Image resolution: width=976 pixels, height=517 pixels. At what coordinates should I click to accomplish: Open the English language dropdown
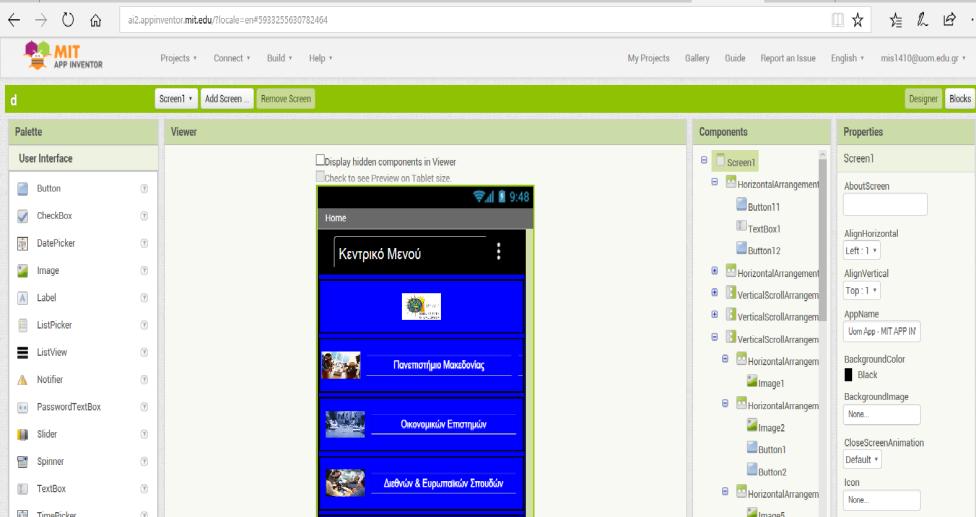click(847, 58)
